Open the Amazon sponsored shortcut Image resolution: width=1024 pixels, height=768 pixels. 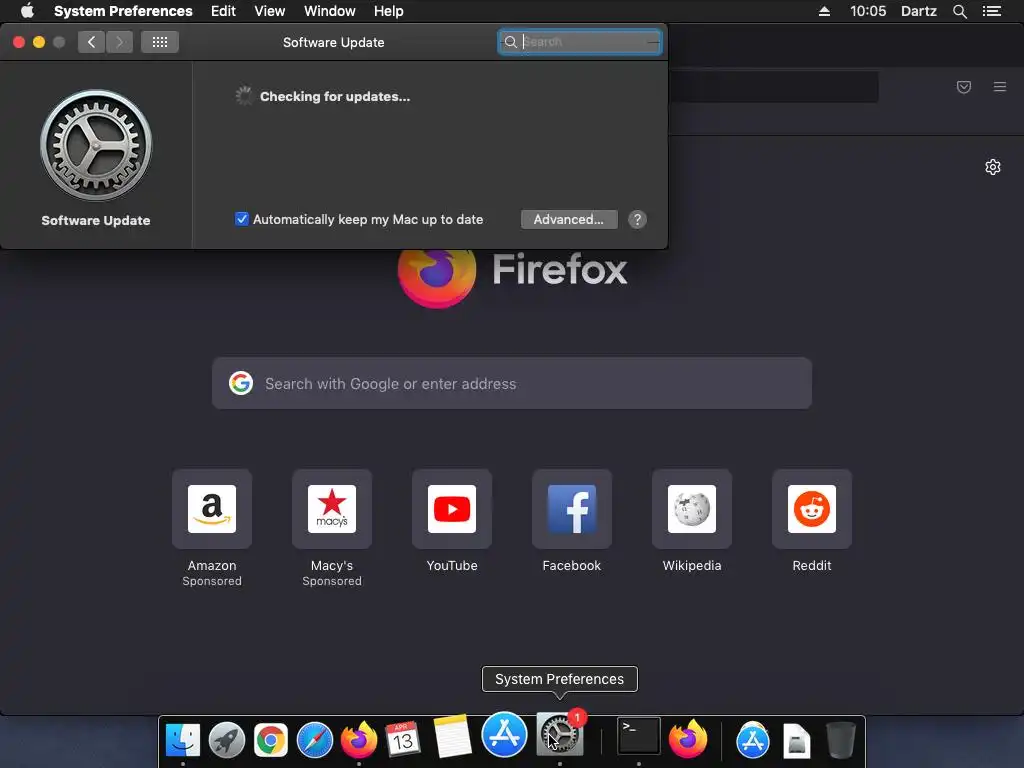pos(212,509)
